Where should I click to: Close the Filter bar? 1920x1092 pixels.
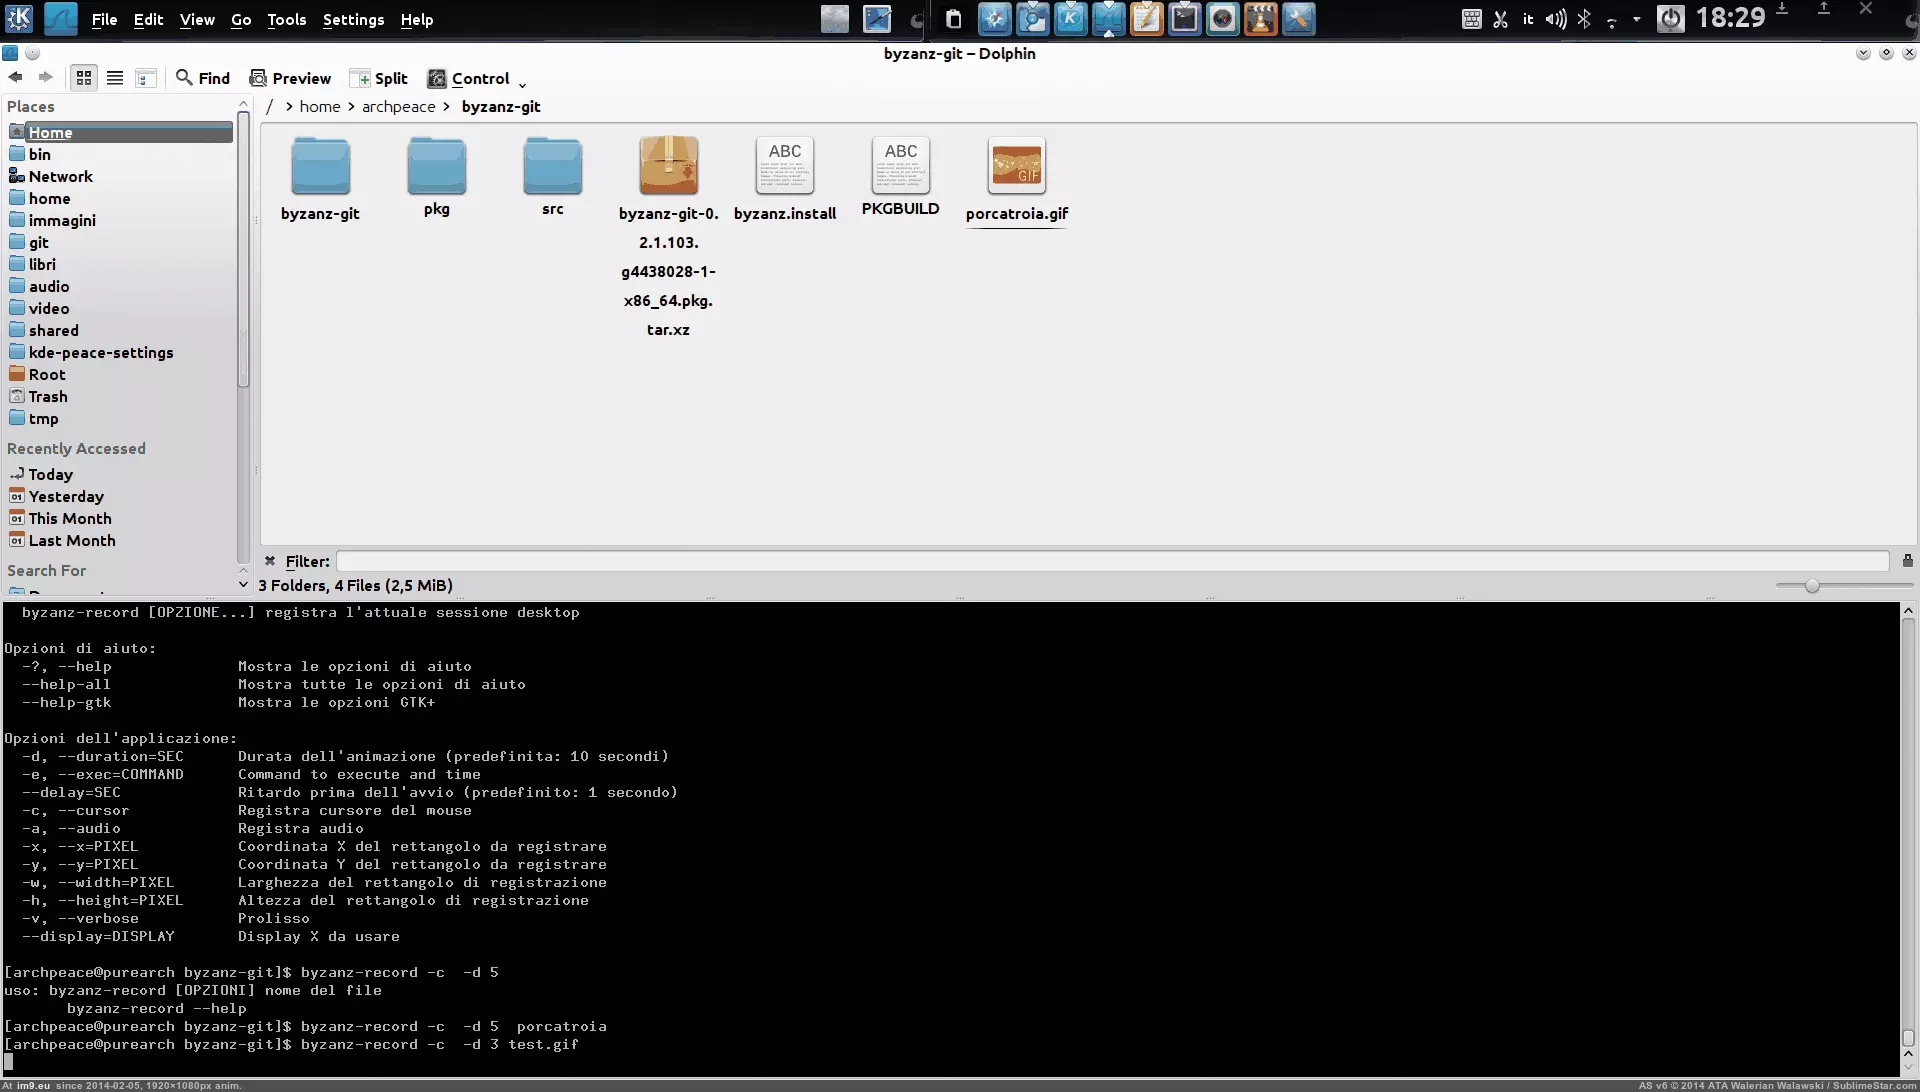[x=270, y=561]
